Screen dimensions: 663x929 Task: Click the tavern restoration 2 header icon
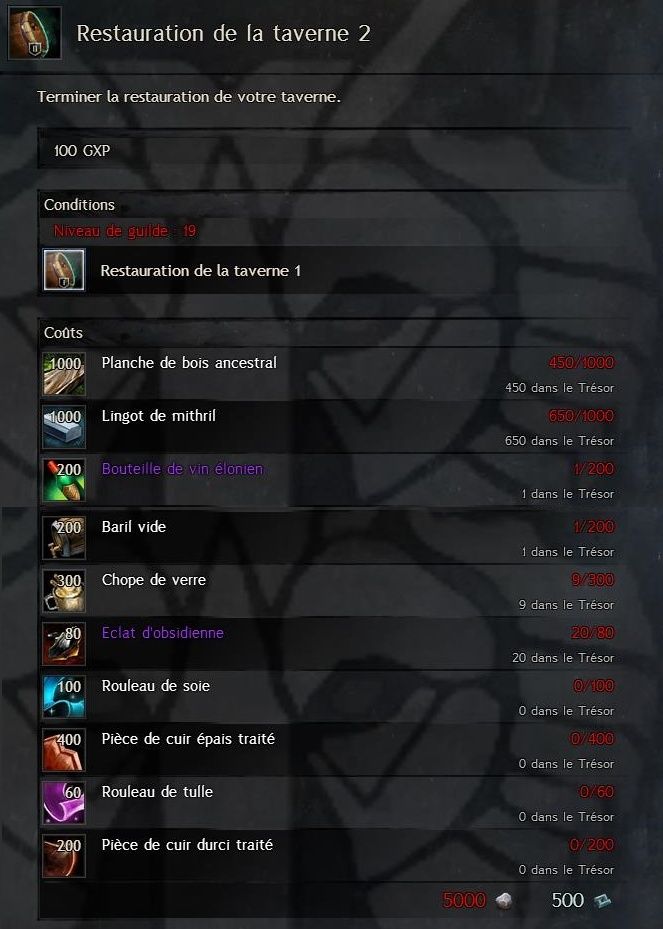coord(34,33)
